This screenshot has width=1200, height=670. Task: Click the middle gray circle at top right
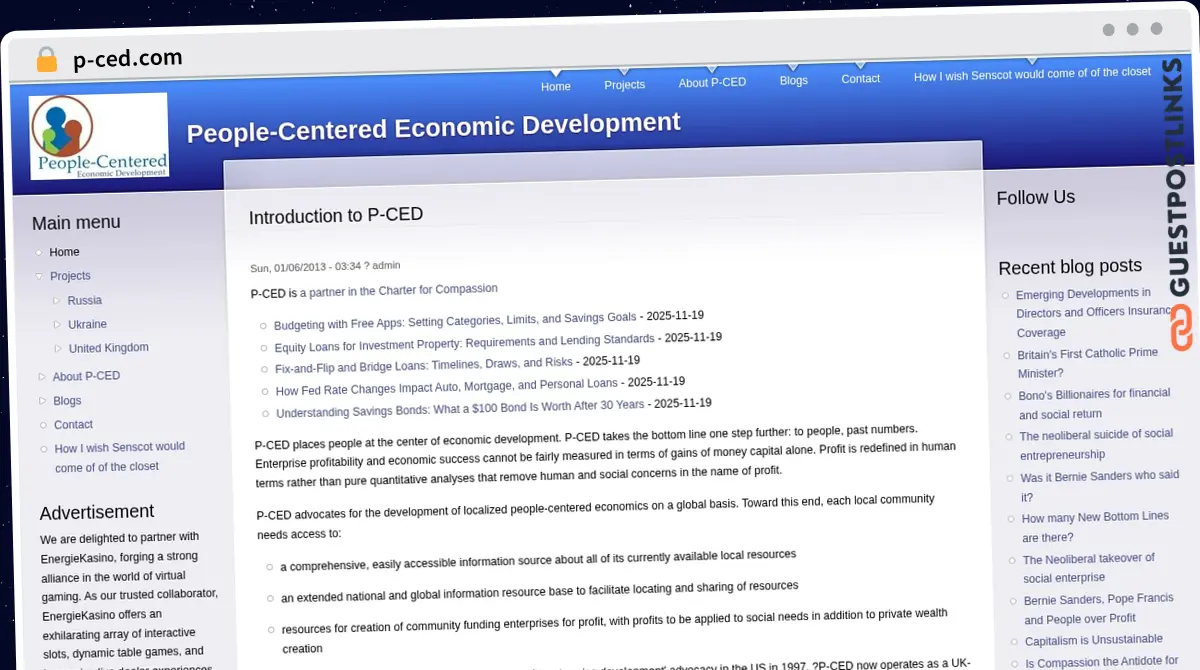[1133, 30]
